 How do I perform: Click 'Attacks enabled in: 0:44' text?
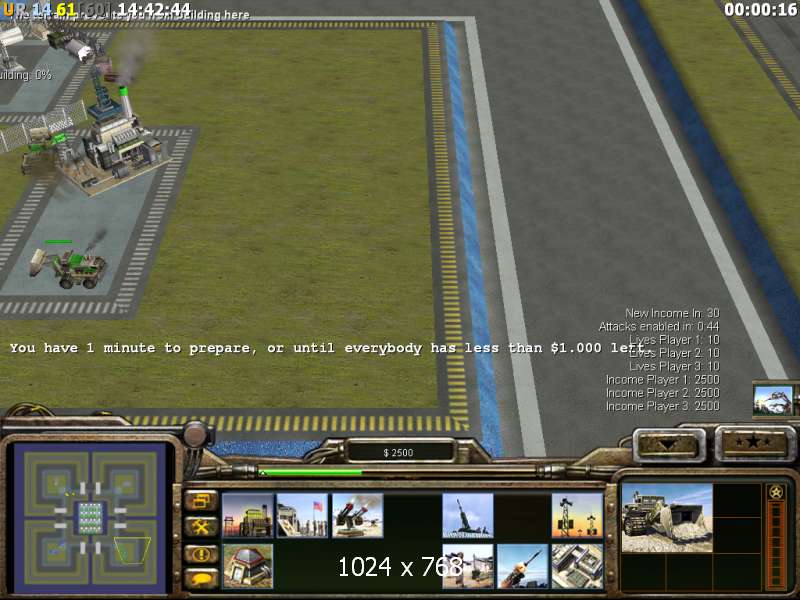(x=659, y=326)
